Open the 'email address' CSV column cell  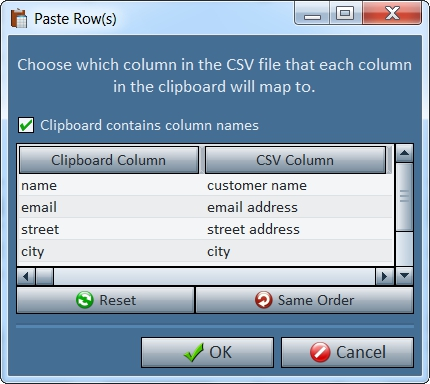click(x=299, y=207)
